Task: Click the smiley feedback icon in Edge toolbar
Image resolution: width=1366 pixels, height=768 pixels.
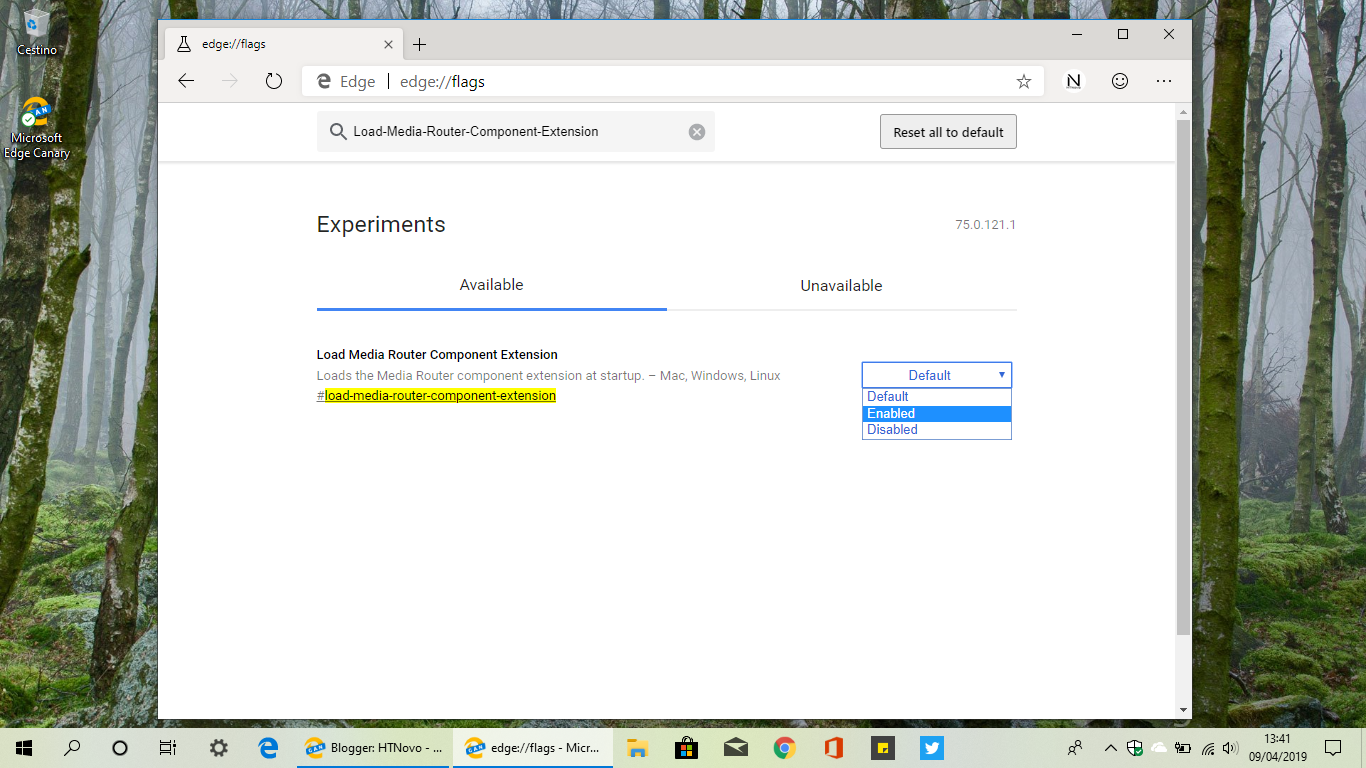Action: pyautogui.click(x=1119, y=81)
